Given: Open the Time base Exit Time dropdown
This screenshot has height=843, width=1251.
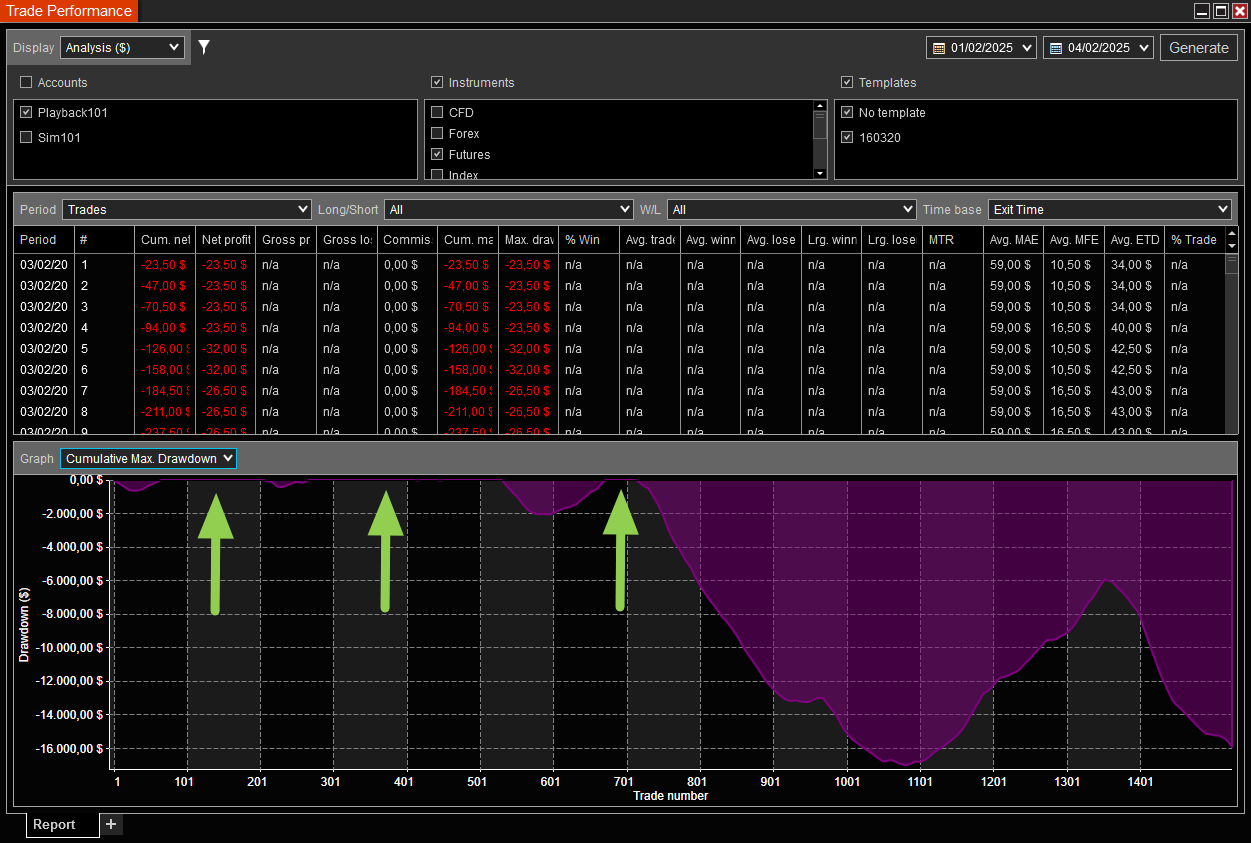Looking at the screenshot, I should tap(1109, 210).
